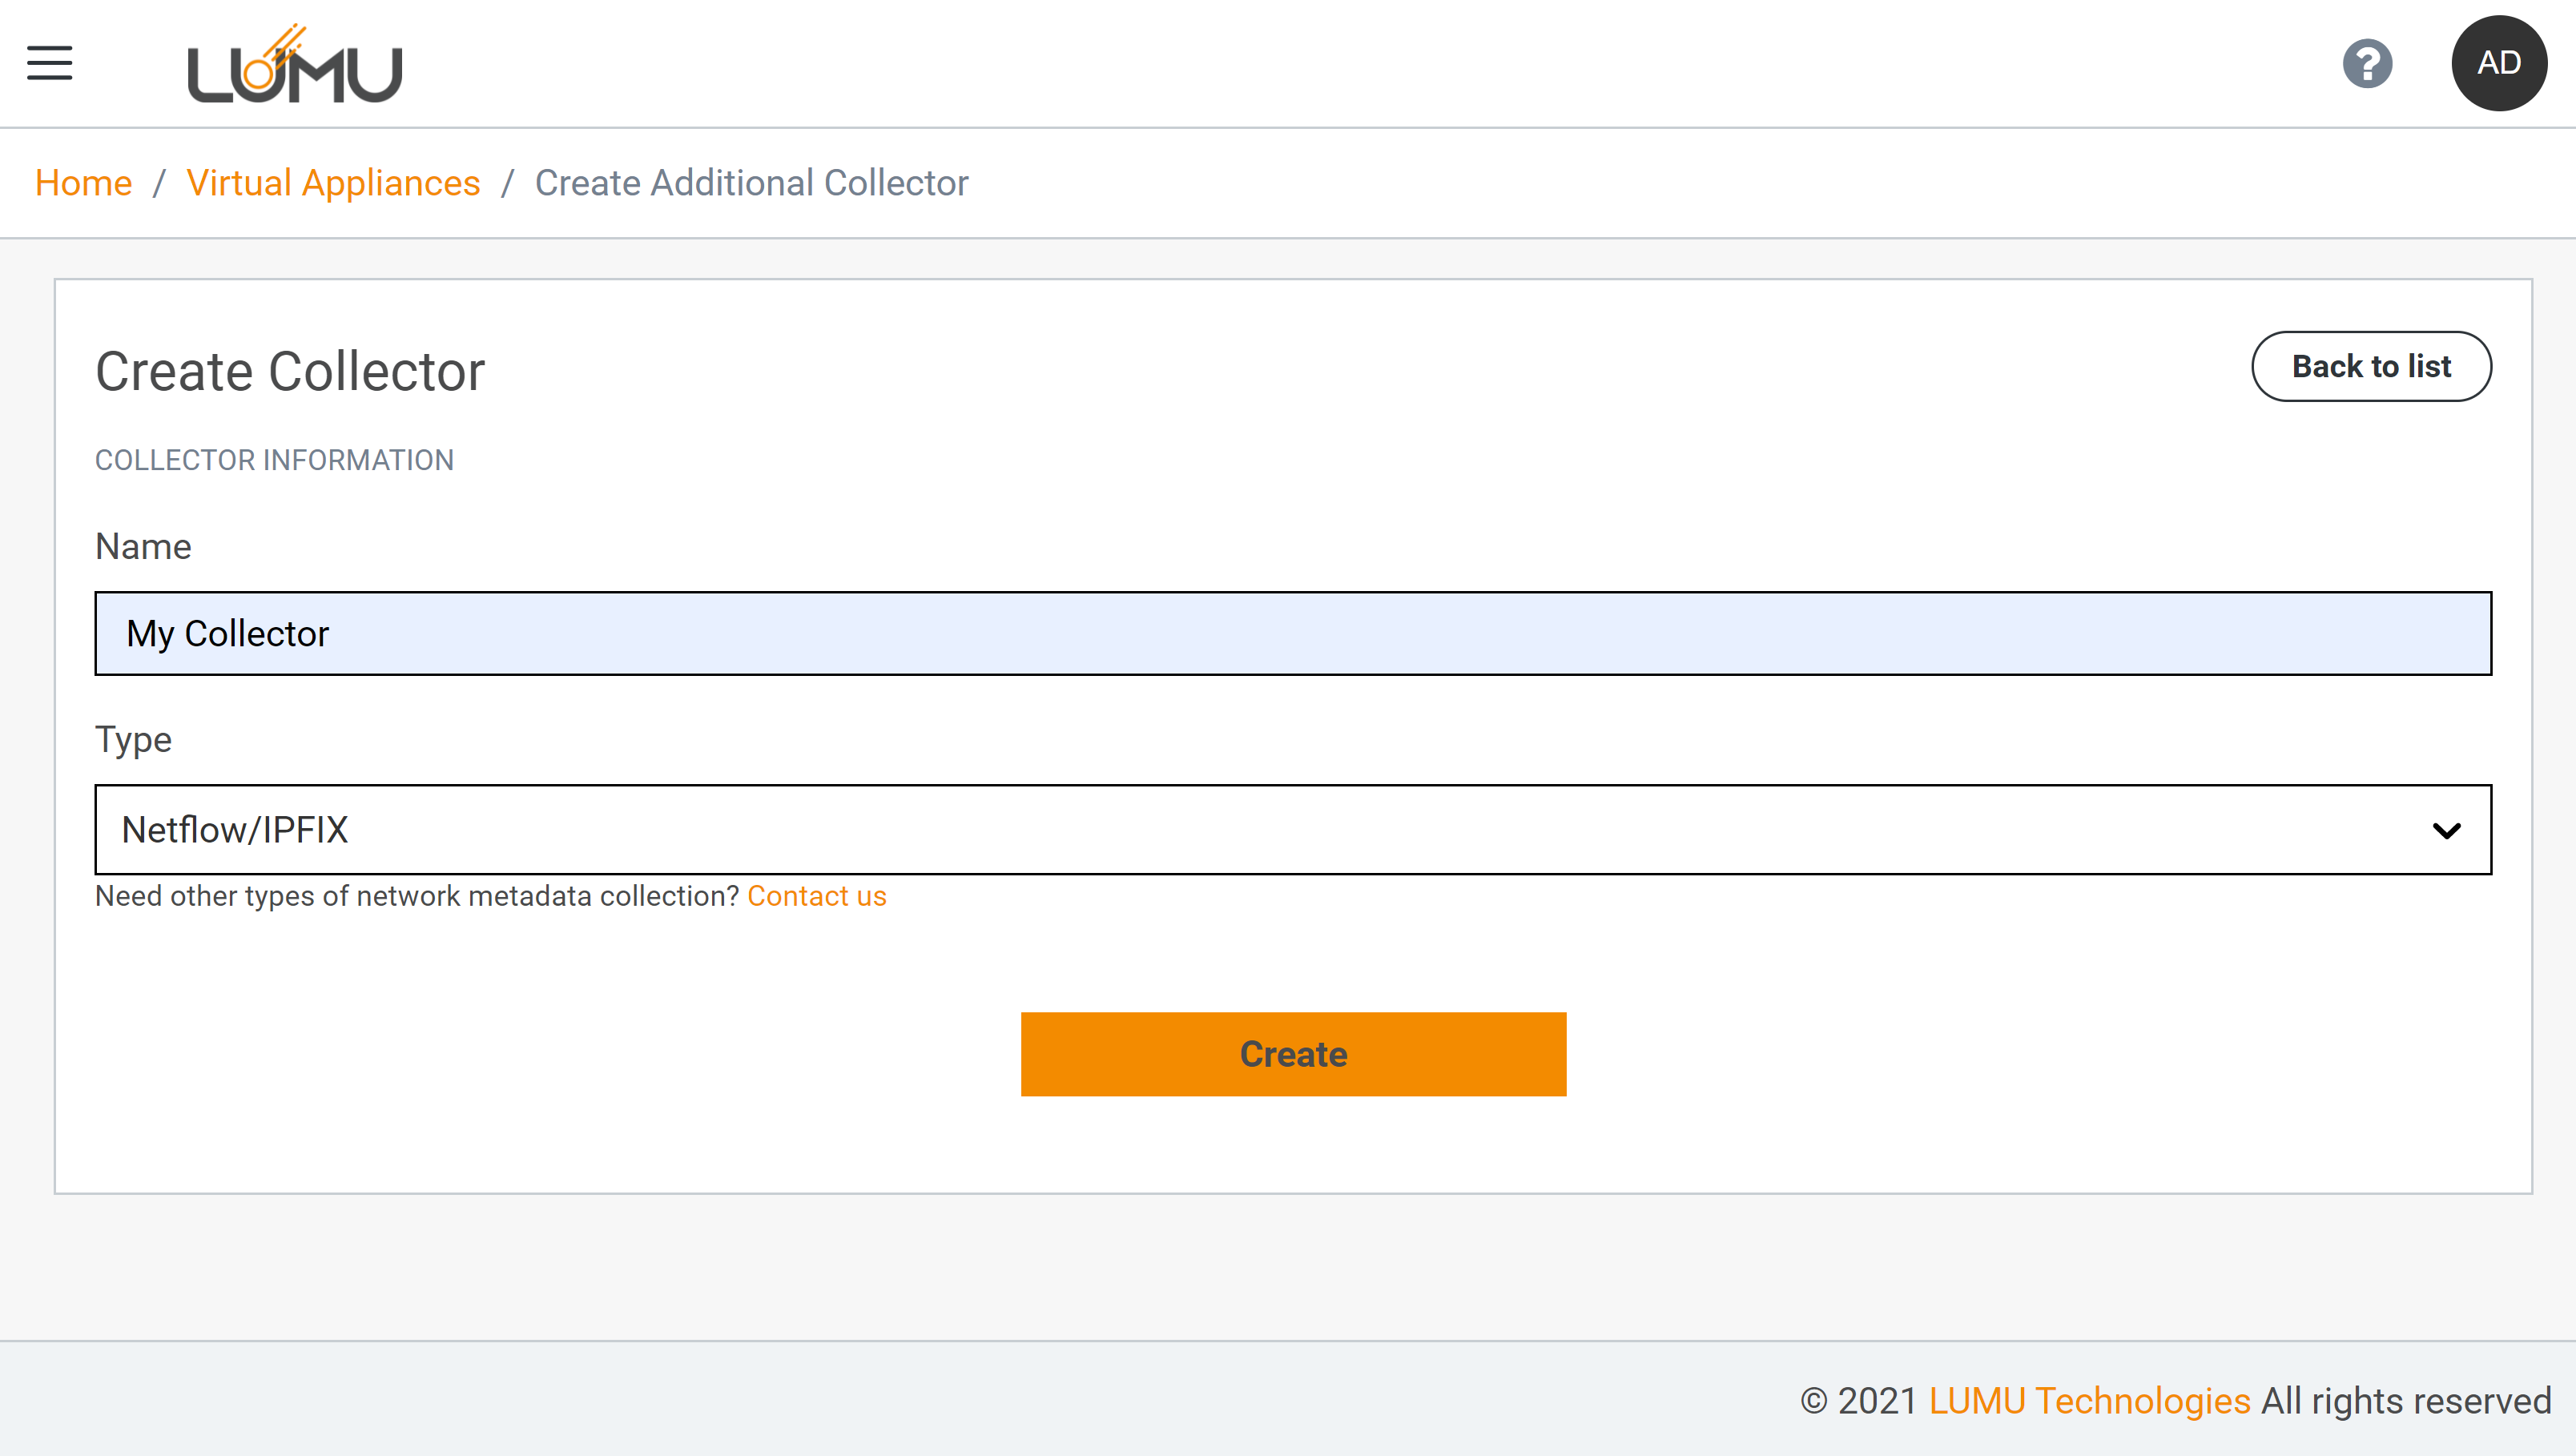2576x1456 pixels.
Task: Navigate to Virtual Appliances breadcrumb
Action: pos(333,183)
